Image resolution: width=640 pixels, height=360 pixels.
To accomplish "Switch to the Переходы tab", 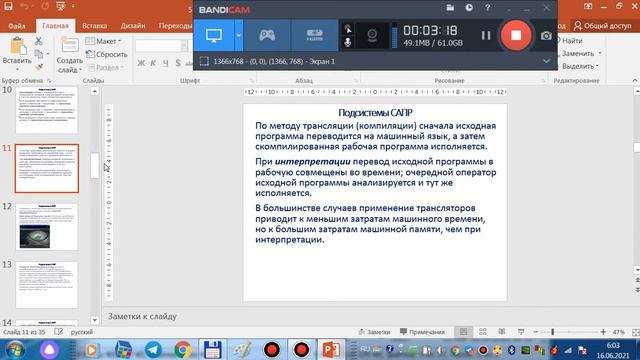I will pos(175,26).
